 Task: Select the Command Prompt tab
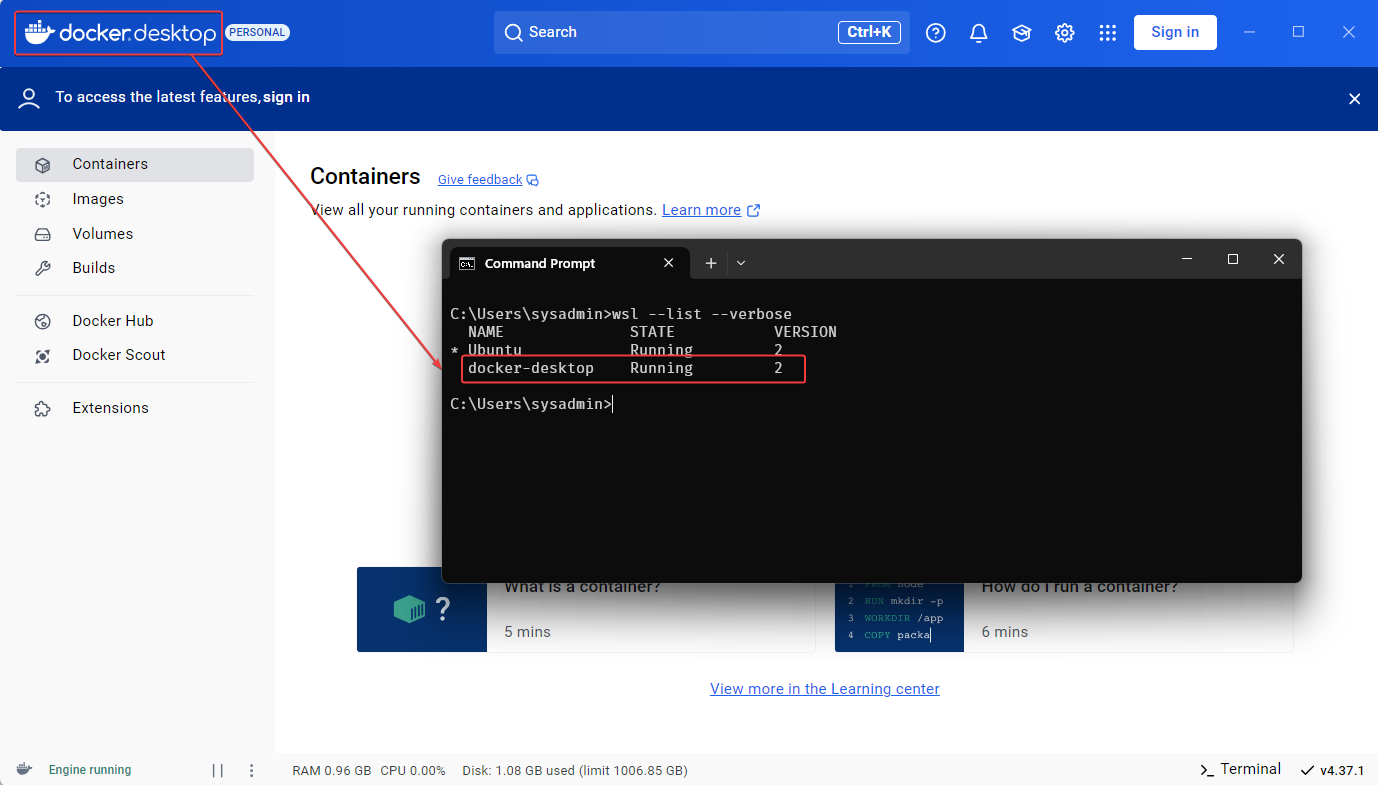[x=570, y=263]
